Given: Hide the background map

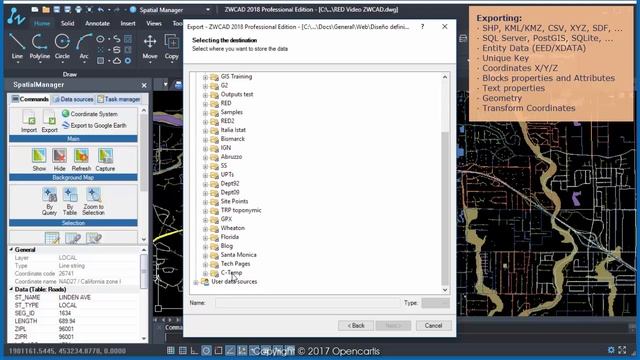Looking at the screenshot, I should [x=60, y=160].
